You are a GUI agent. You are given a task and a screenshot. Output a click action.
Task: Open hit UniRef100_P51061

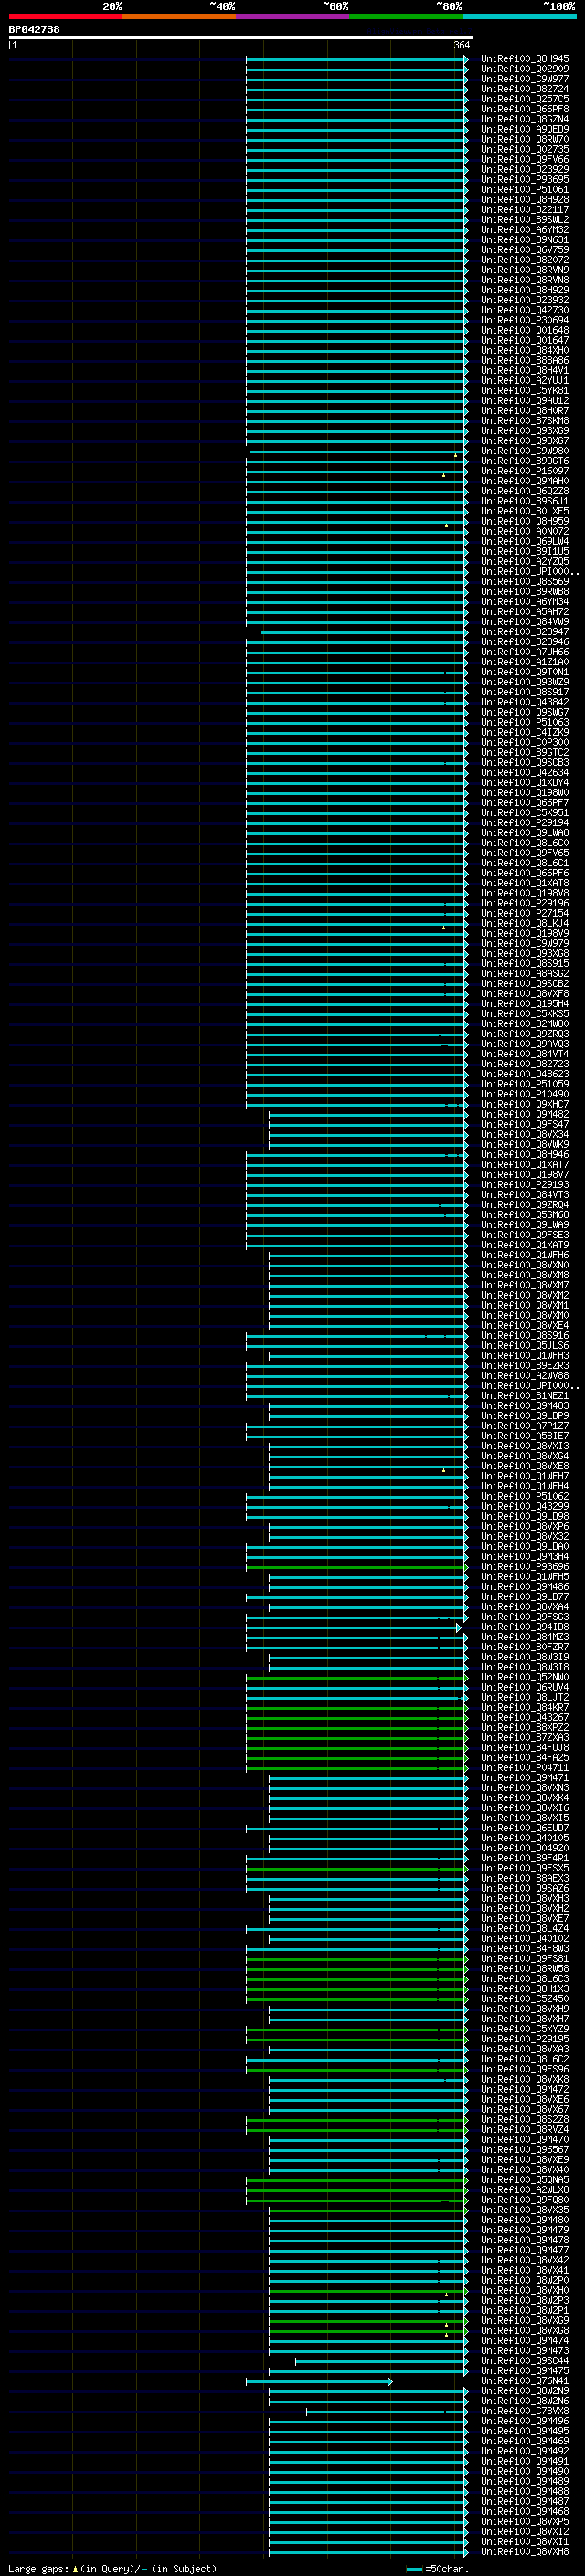point(525,190)
